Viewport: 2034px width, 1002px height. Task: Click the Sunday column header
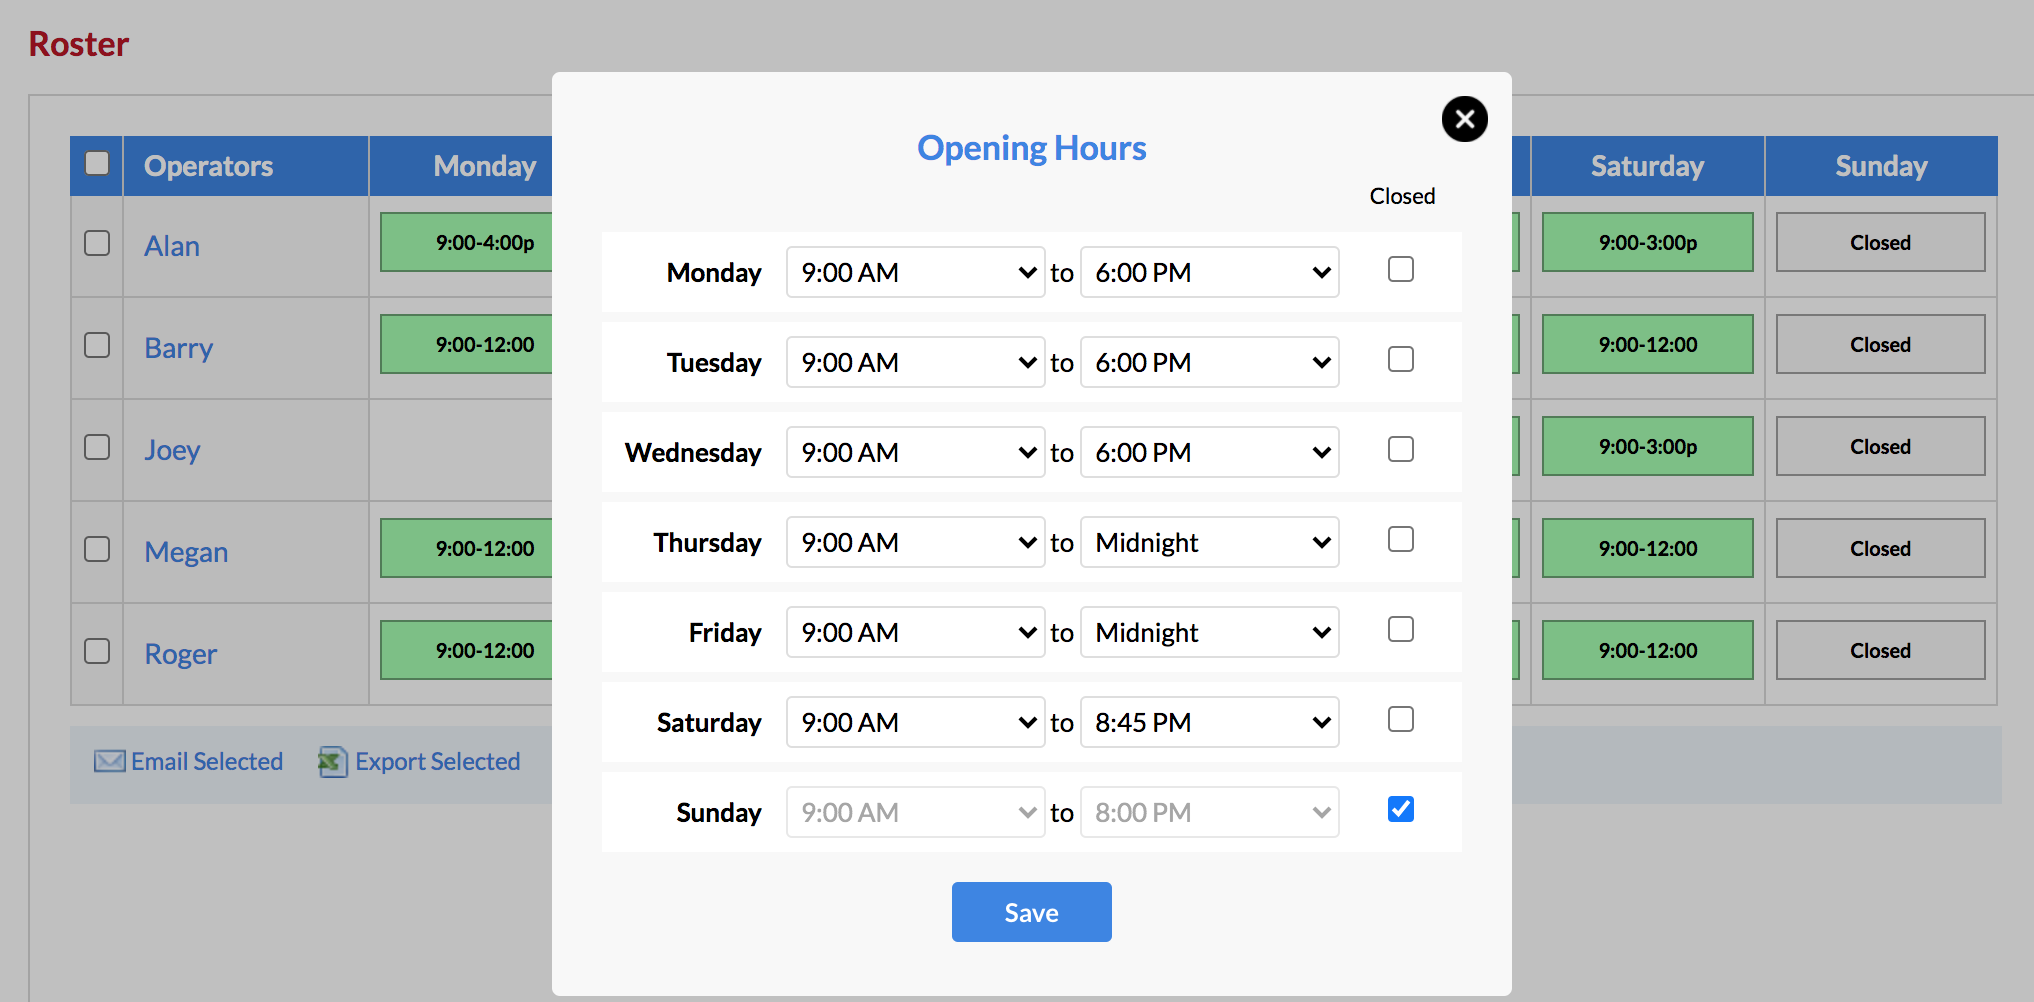1881,166
